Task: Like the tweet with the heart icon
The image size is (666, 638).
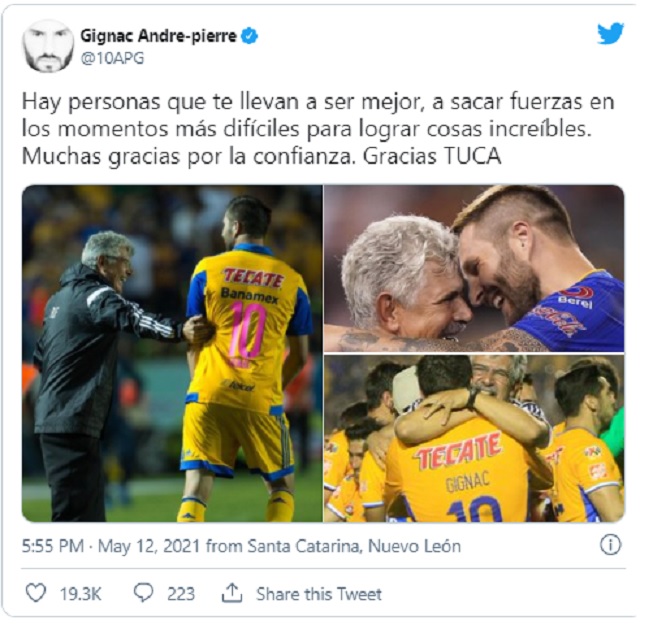Action: (36, 593)
